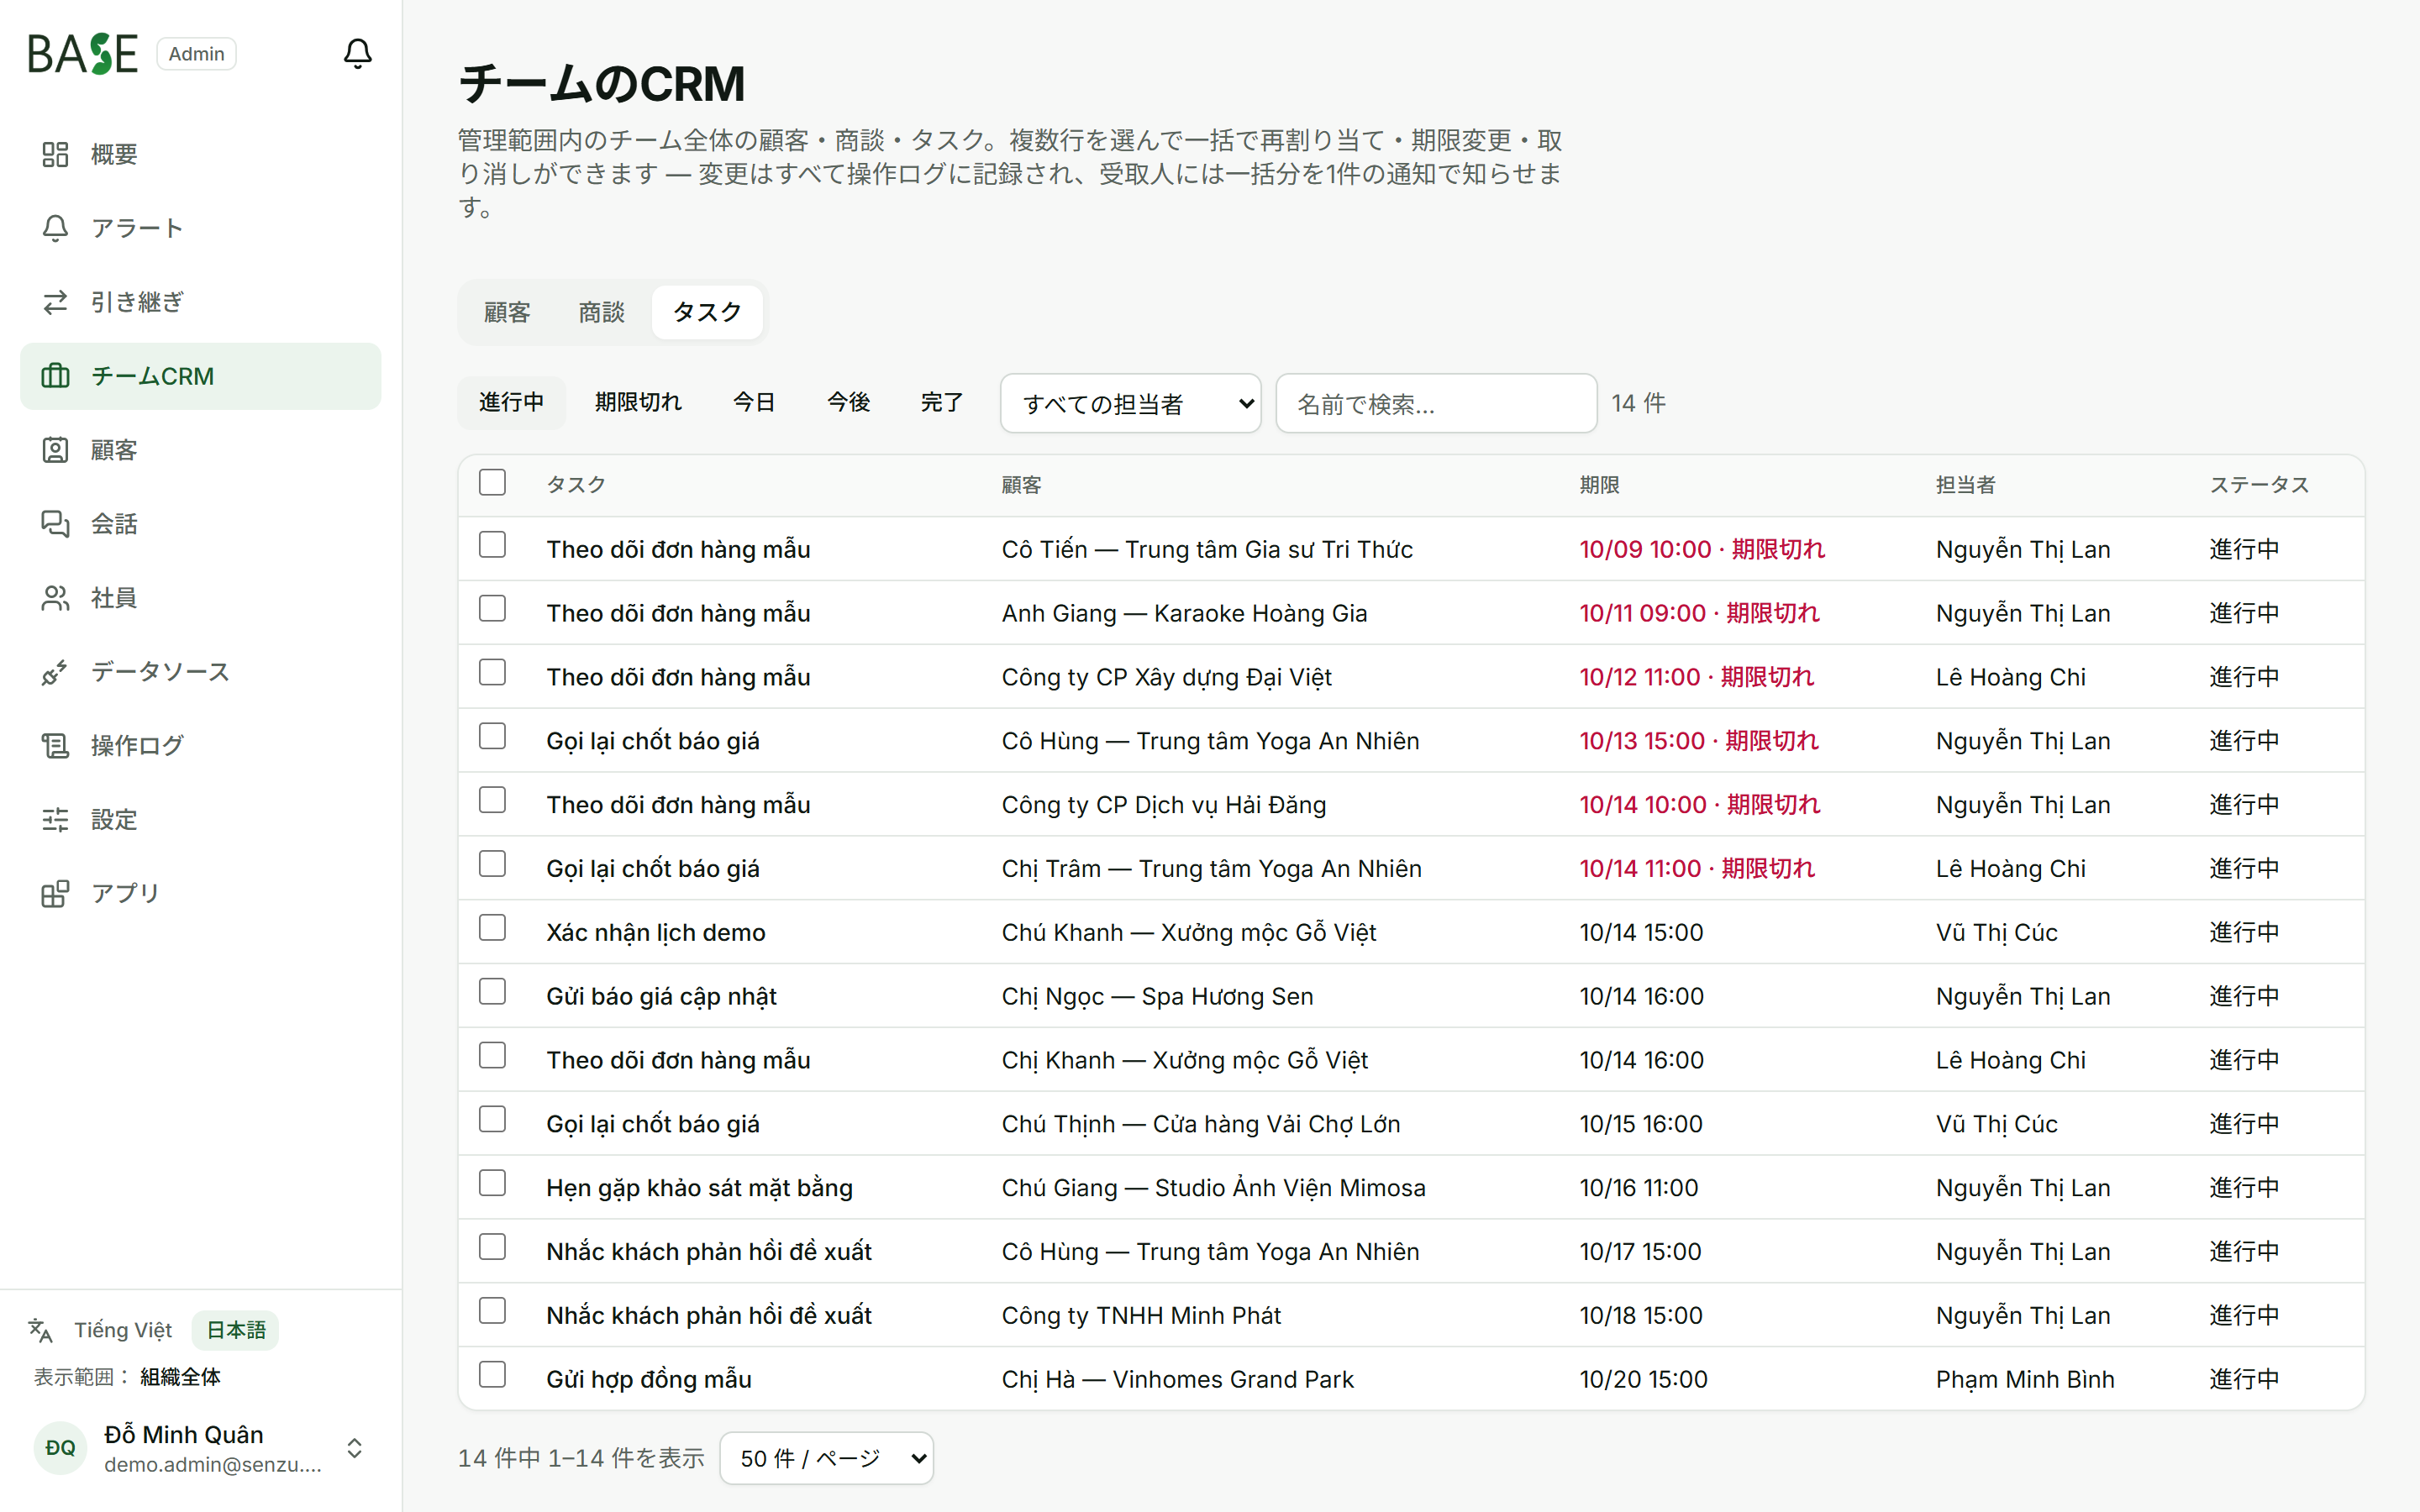Click the チームCRM briefcase icon
This screenshot has width=2420, height=1512.
tap(55, 376)
